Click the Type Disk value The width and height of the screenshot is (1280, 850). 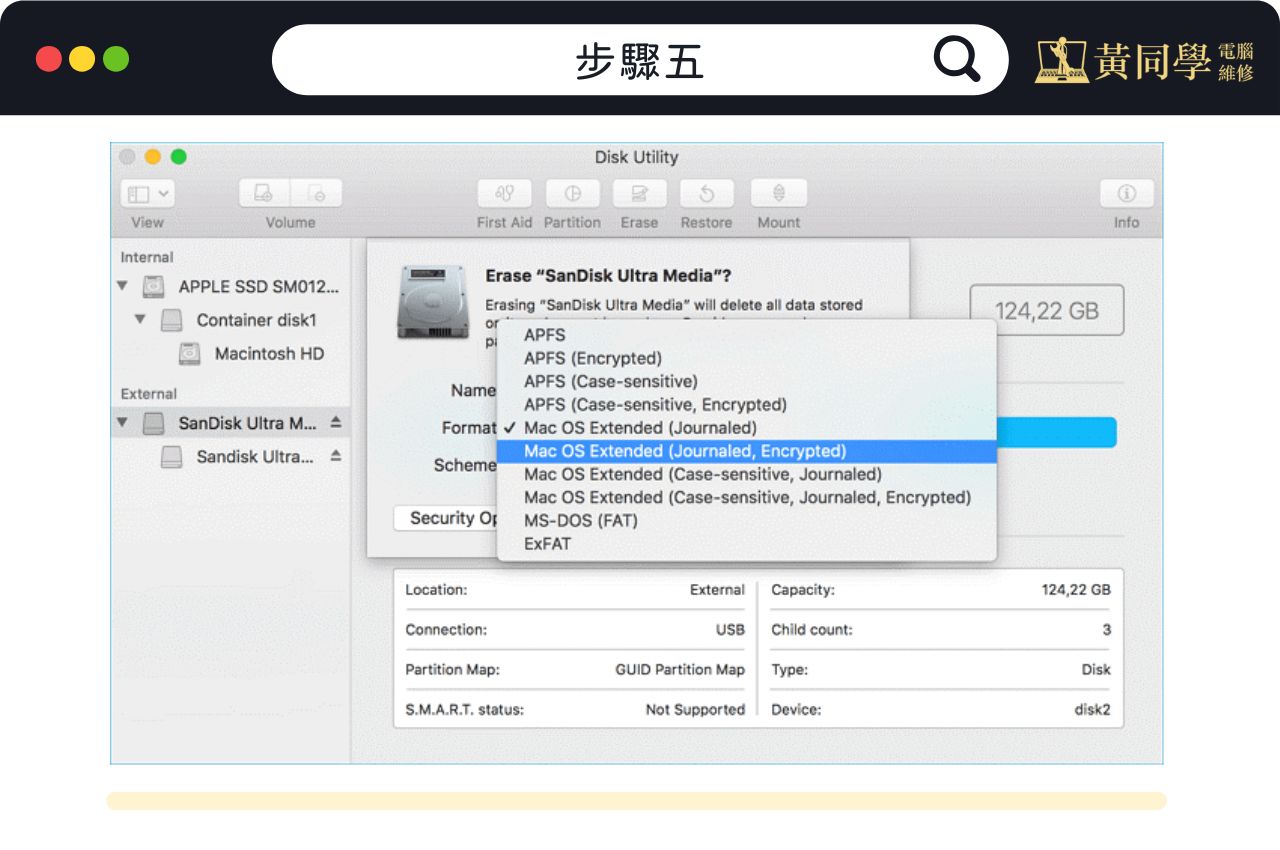(1096, 670)
